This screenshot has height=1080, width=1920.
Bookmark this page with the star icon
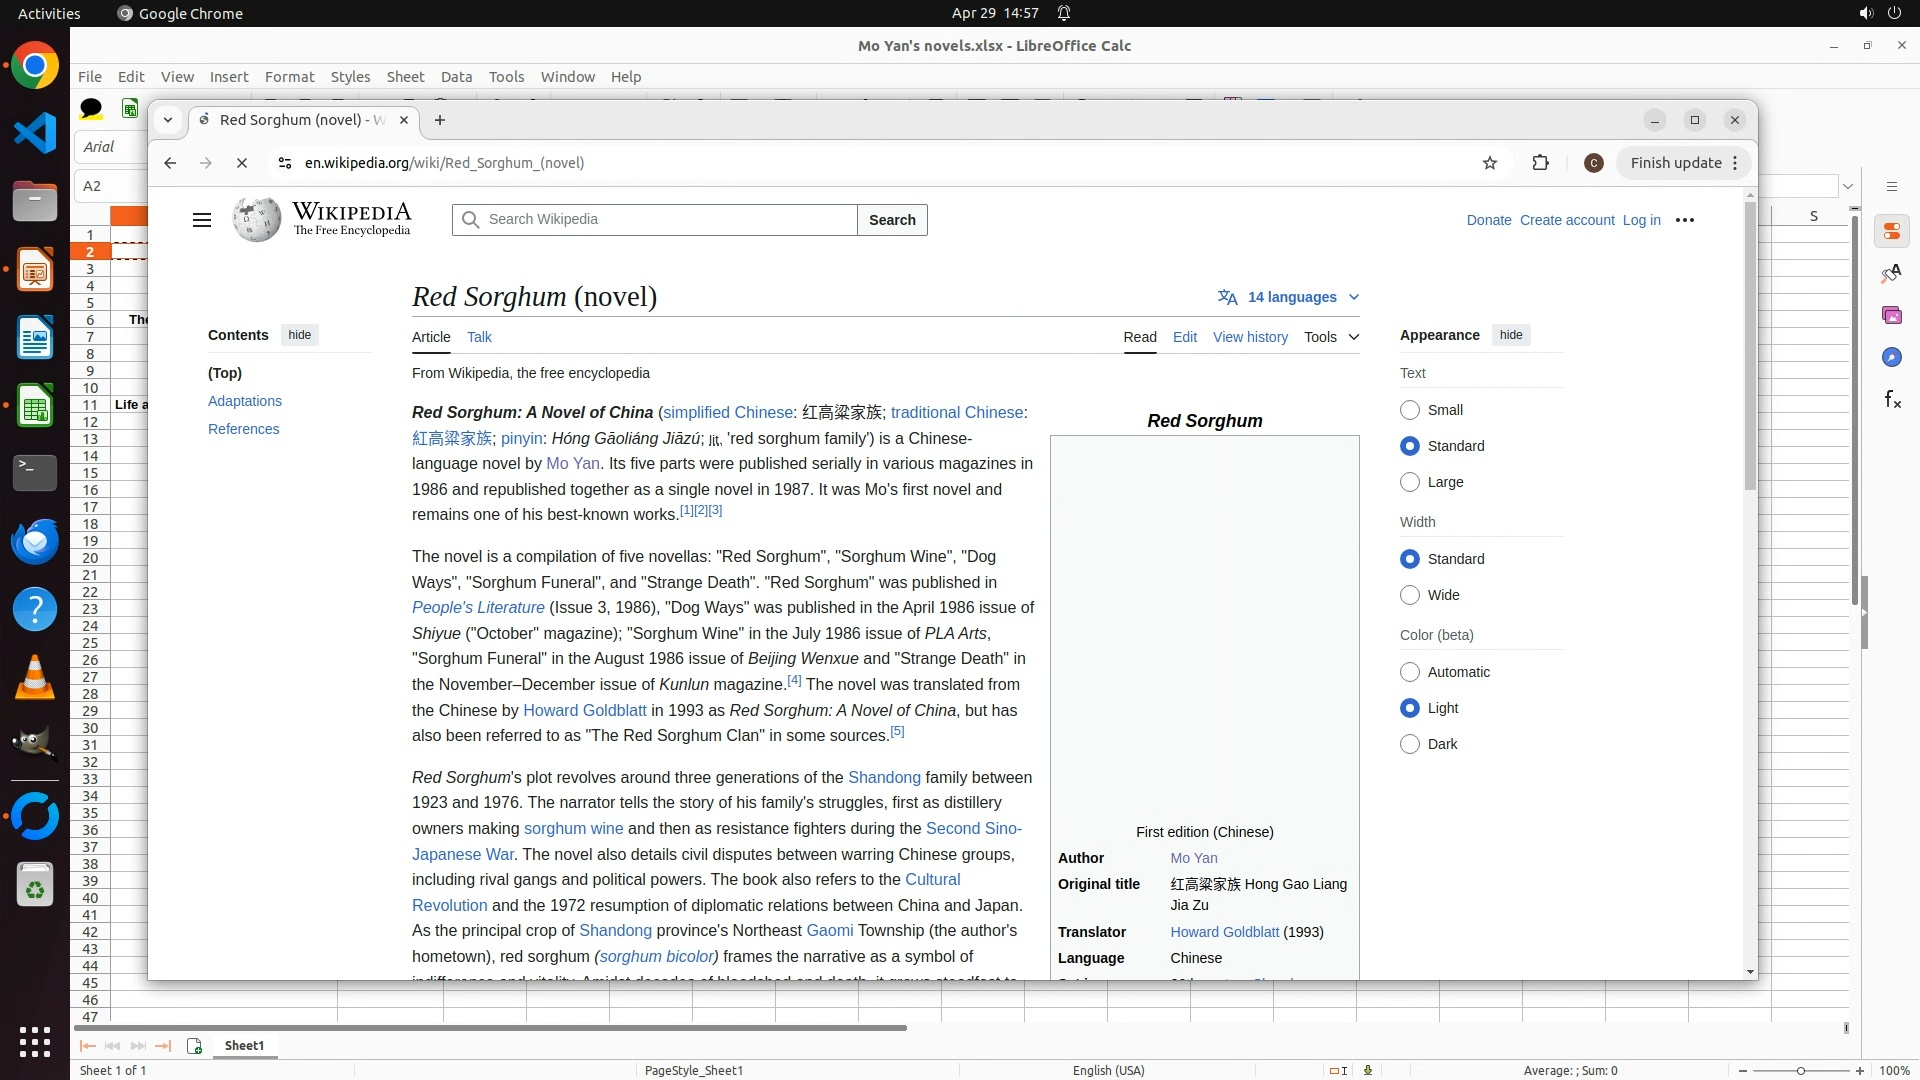pos(1490,163)
